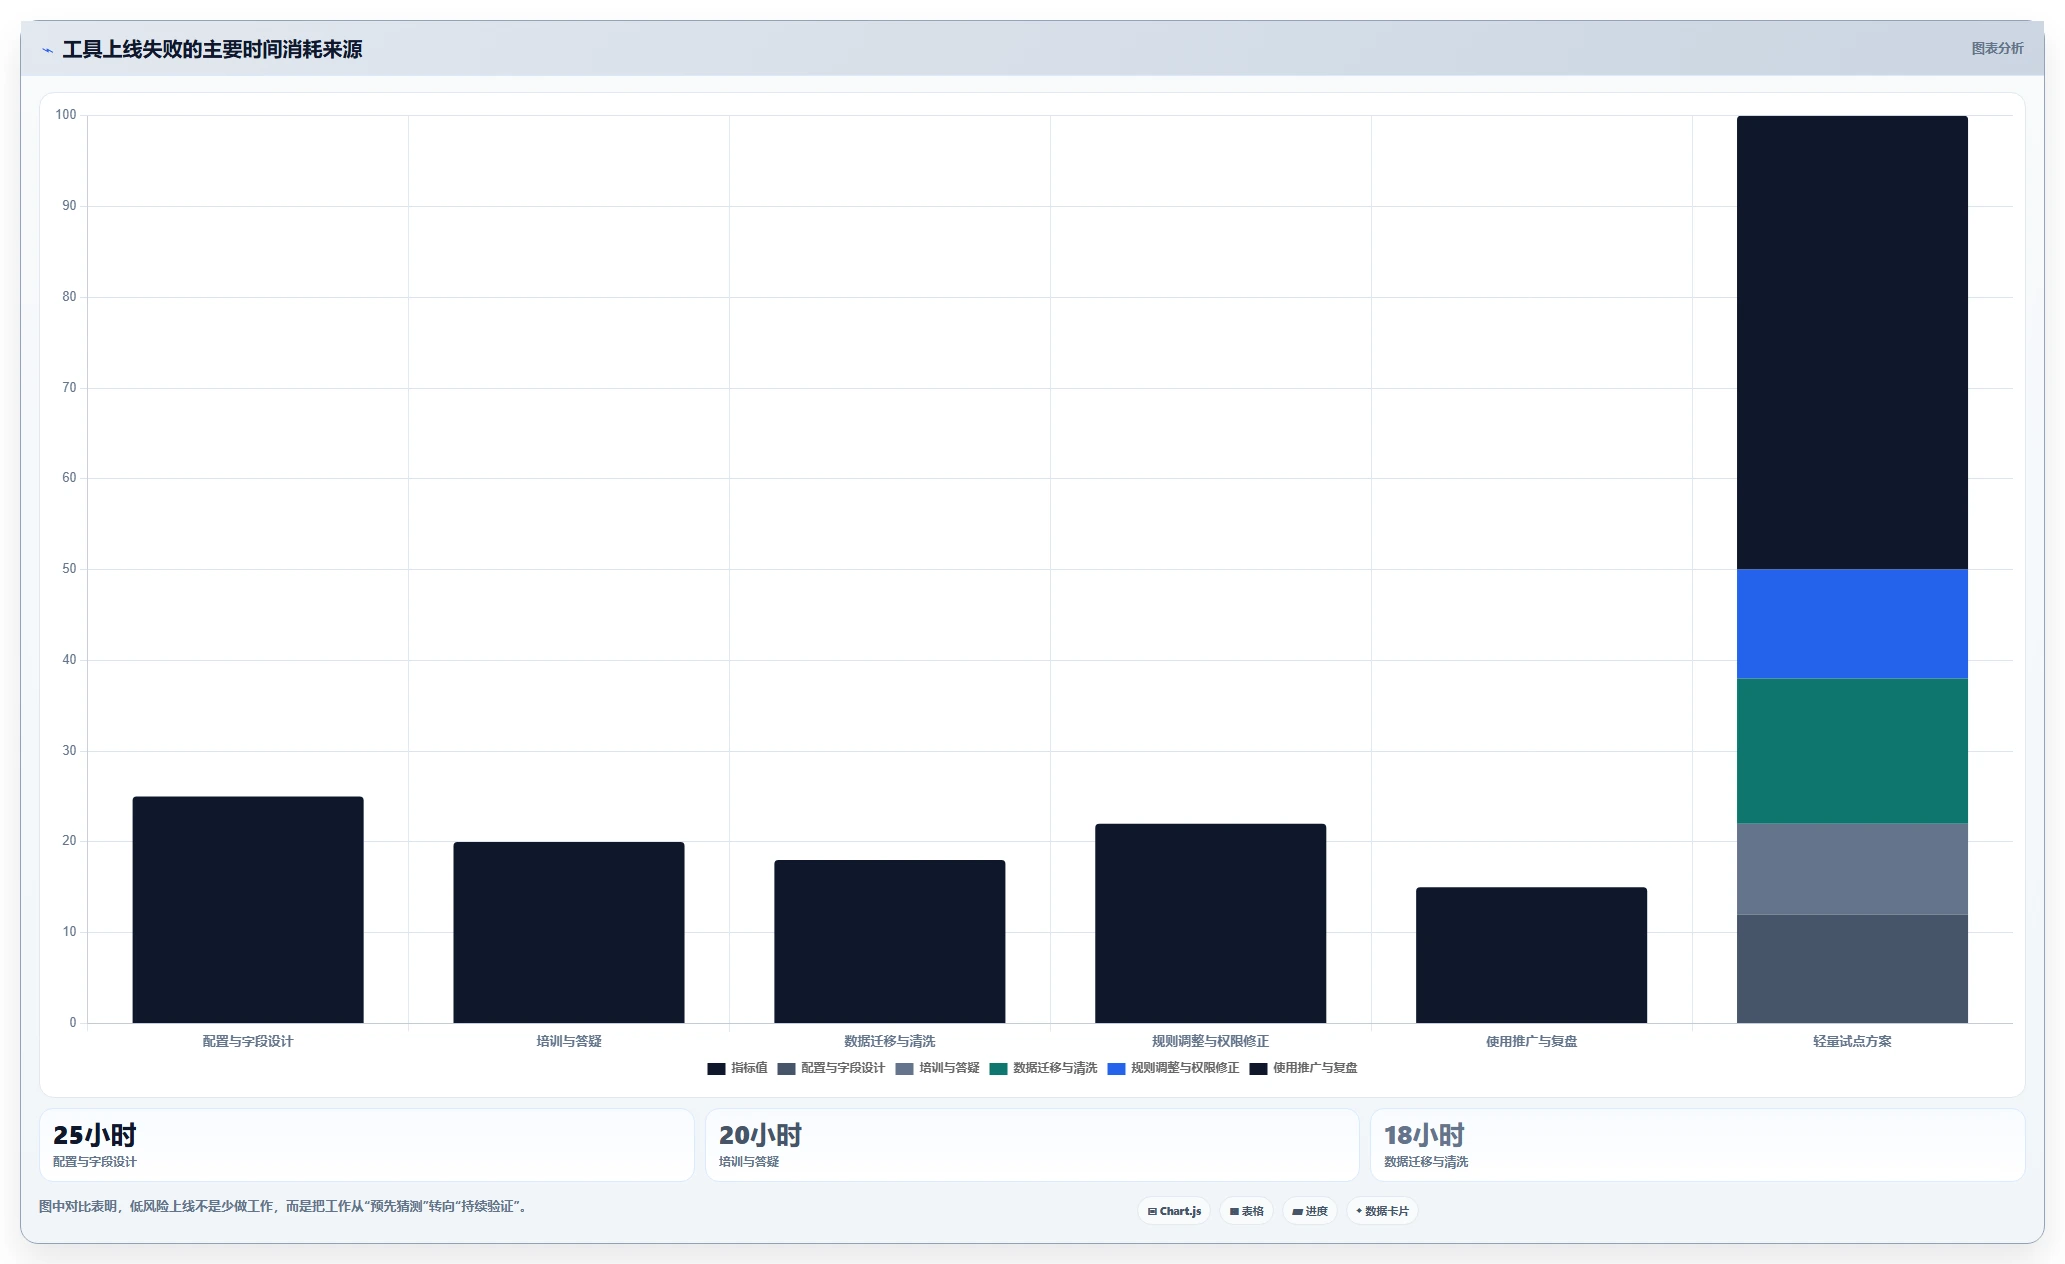Click the footer note starting 图中对比表明
Image resolution: width=2065 pixels, height=1264 pixels.
tap(283, 1206)
